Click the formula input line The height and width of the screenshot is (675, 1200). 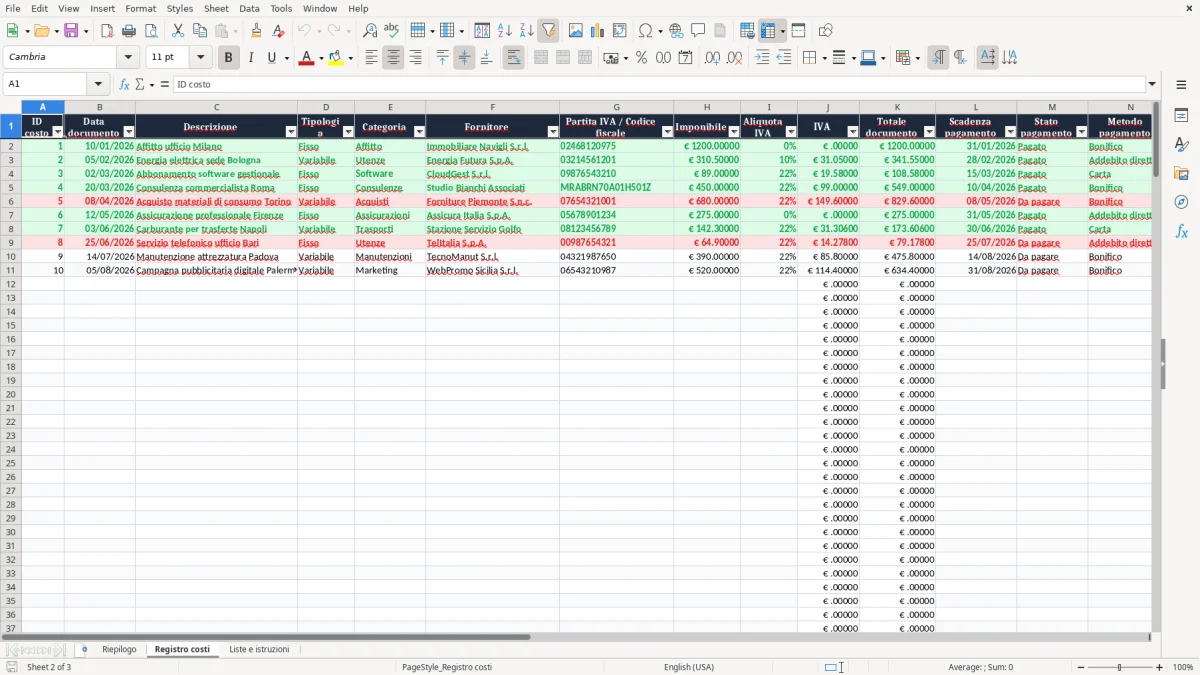(x=658, y=84)
